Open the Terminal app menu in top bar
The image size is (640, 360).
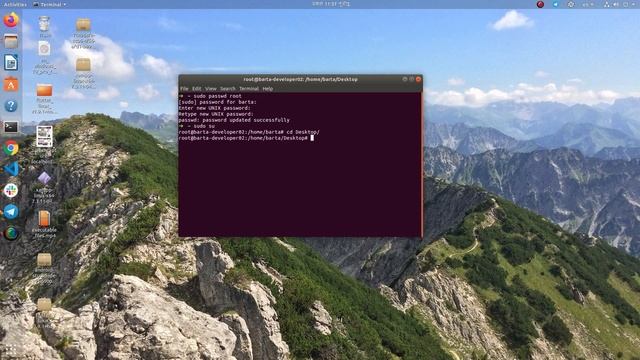click(x=49, y=4)
